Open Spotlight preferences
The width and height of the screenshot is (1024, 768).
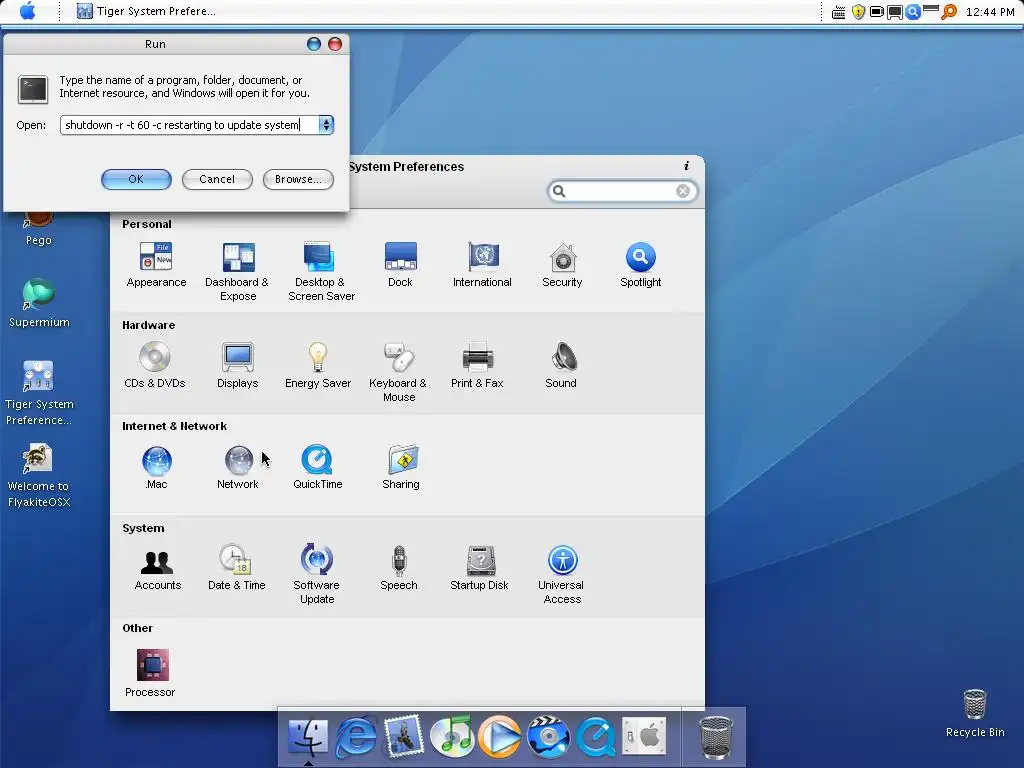(x=641, y=264)
